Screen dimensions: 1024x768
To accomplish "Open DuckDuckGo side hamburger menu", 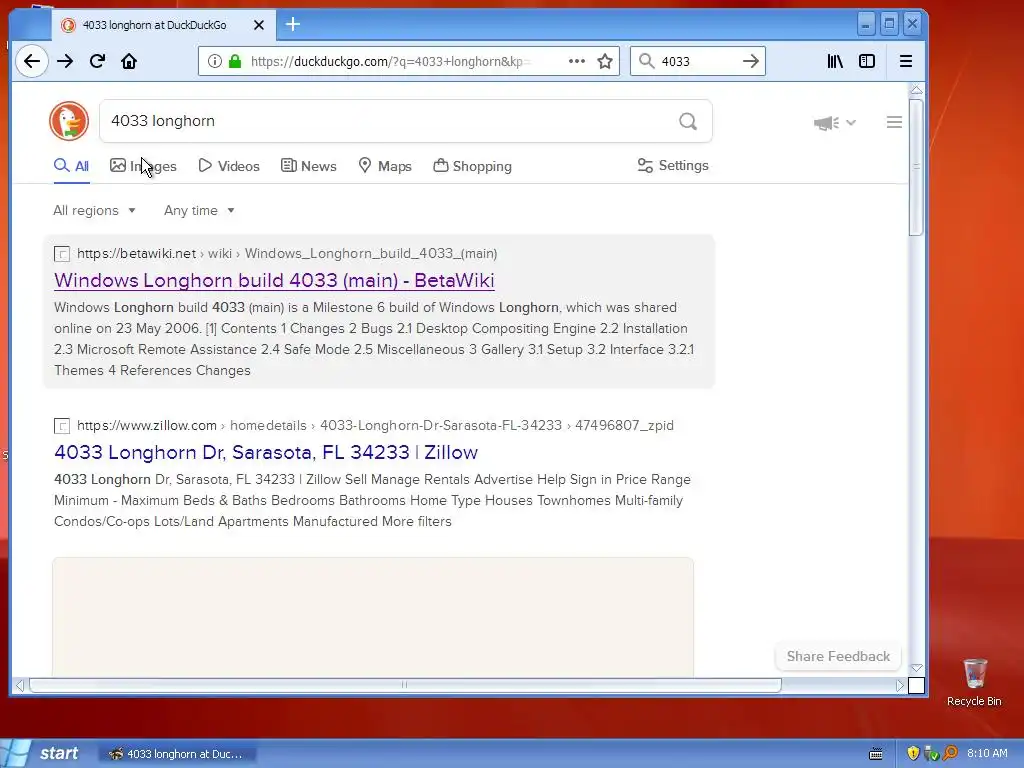I will 894,122.
